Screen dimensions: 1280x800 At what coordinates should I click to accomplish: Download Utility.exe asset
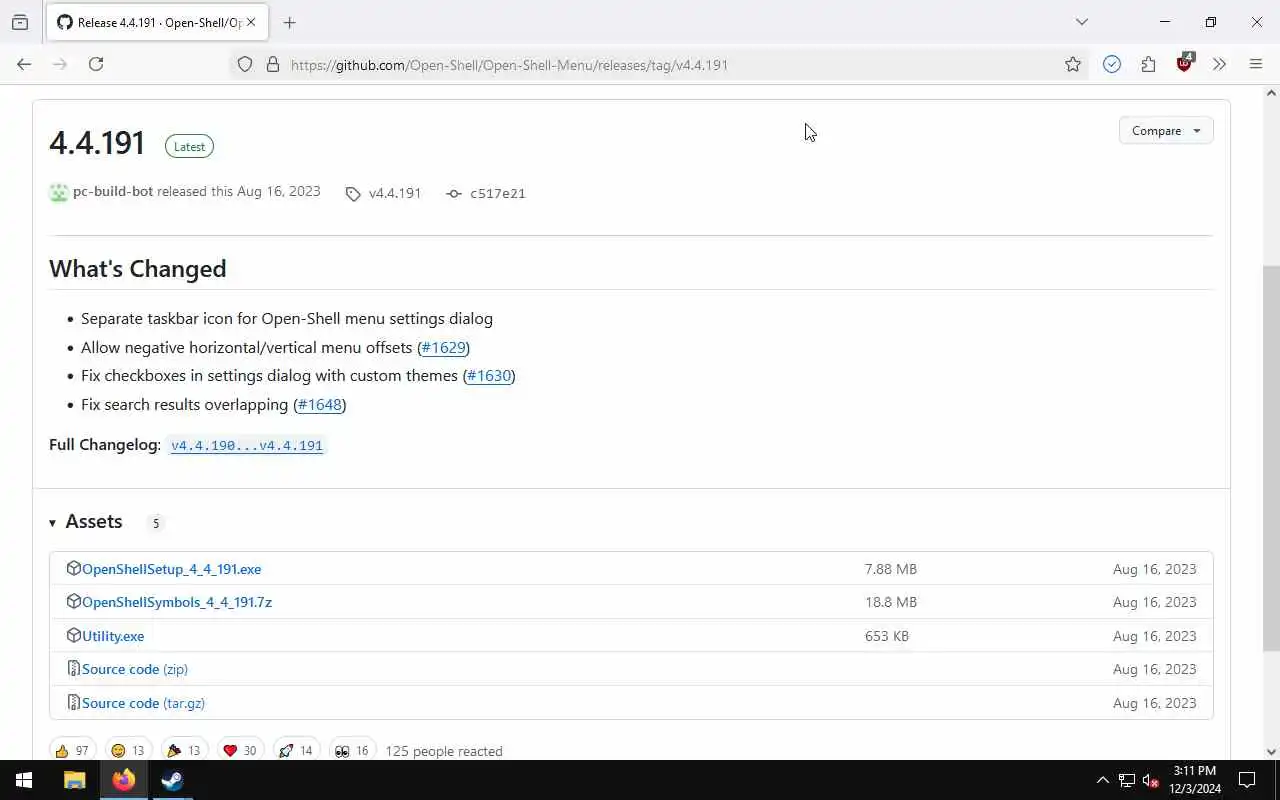pyautogui.click(x=113, y=636)
